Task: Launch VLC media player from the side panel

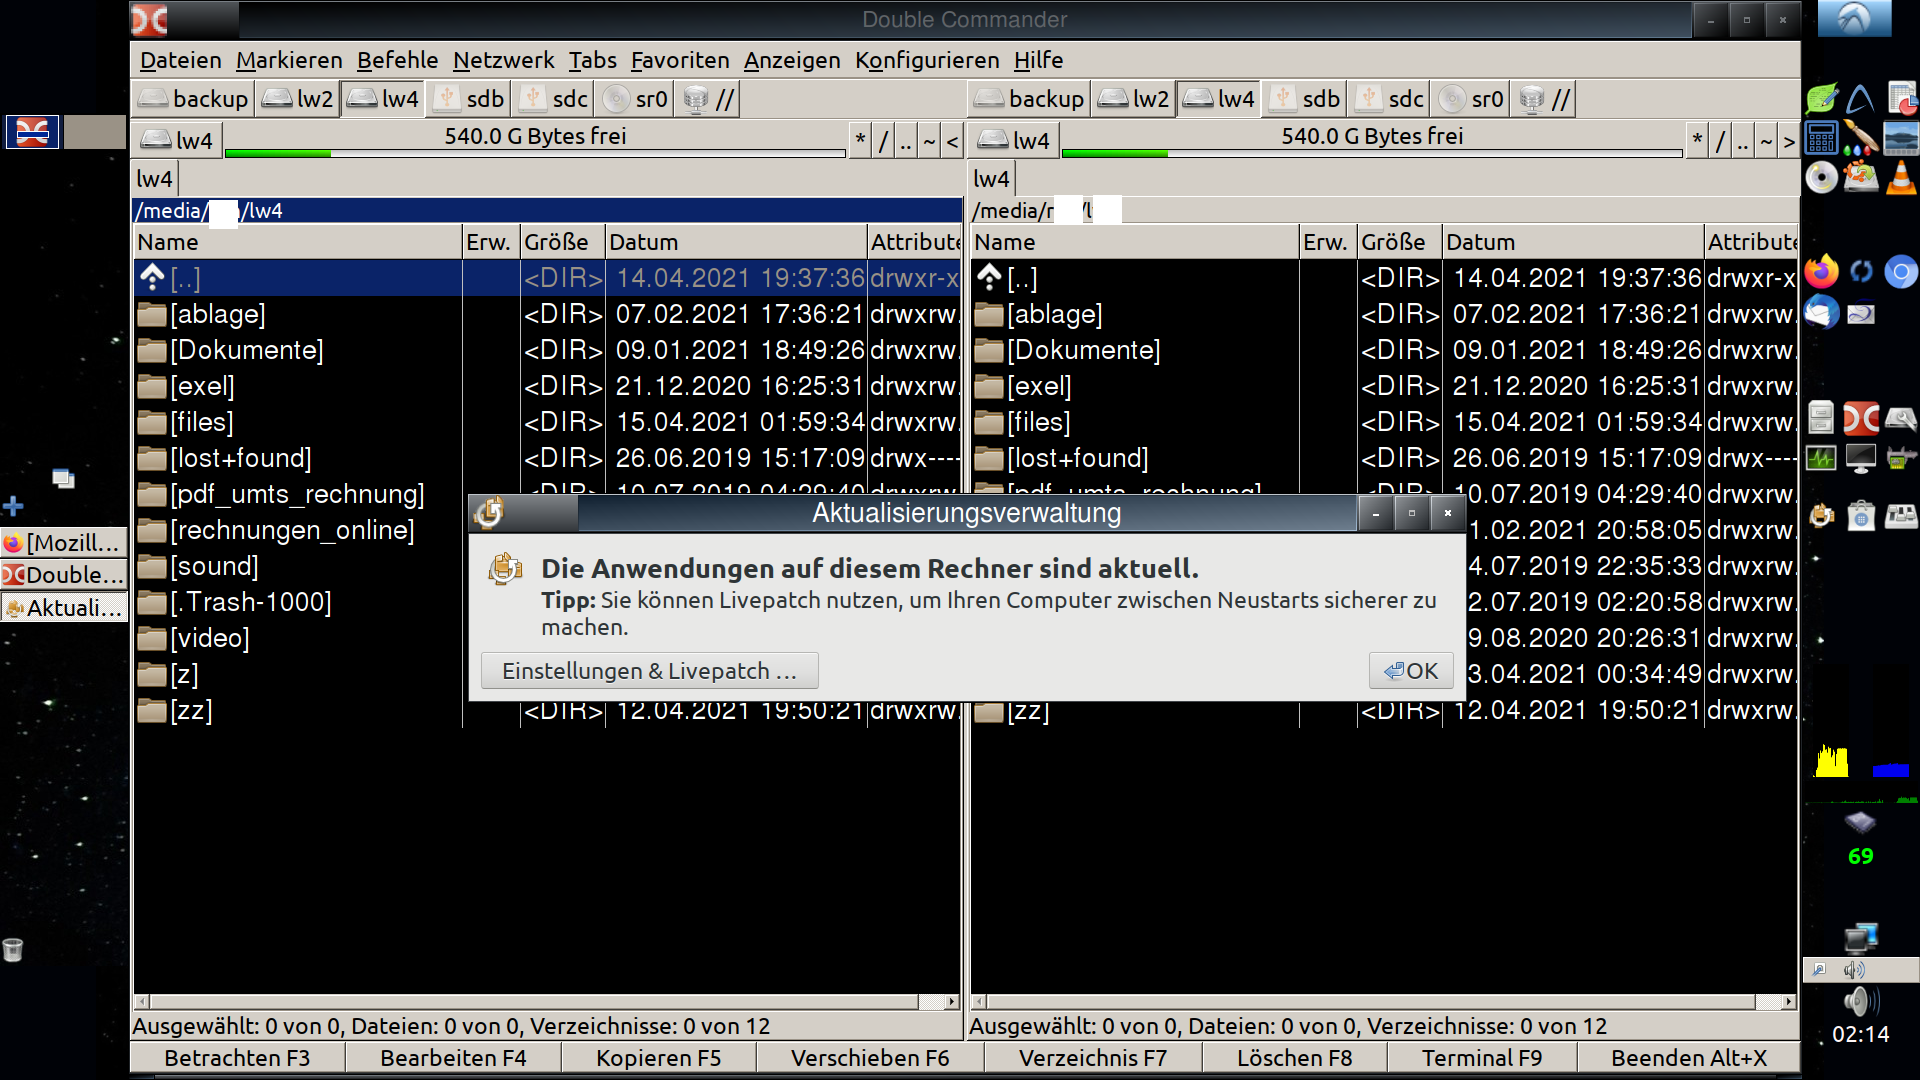Action: [1901, 178]
